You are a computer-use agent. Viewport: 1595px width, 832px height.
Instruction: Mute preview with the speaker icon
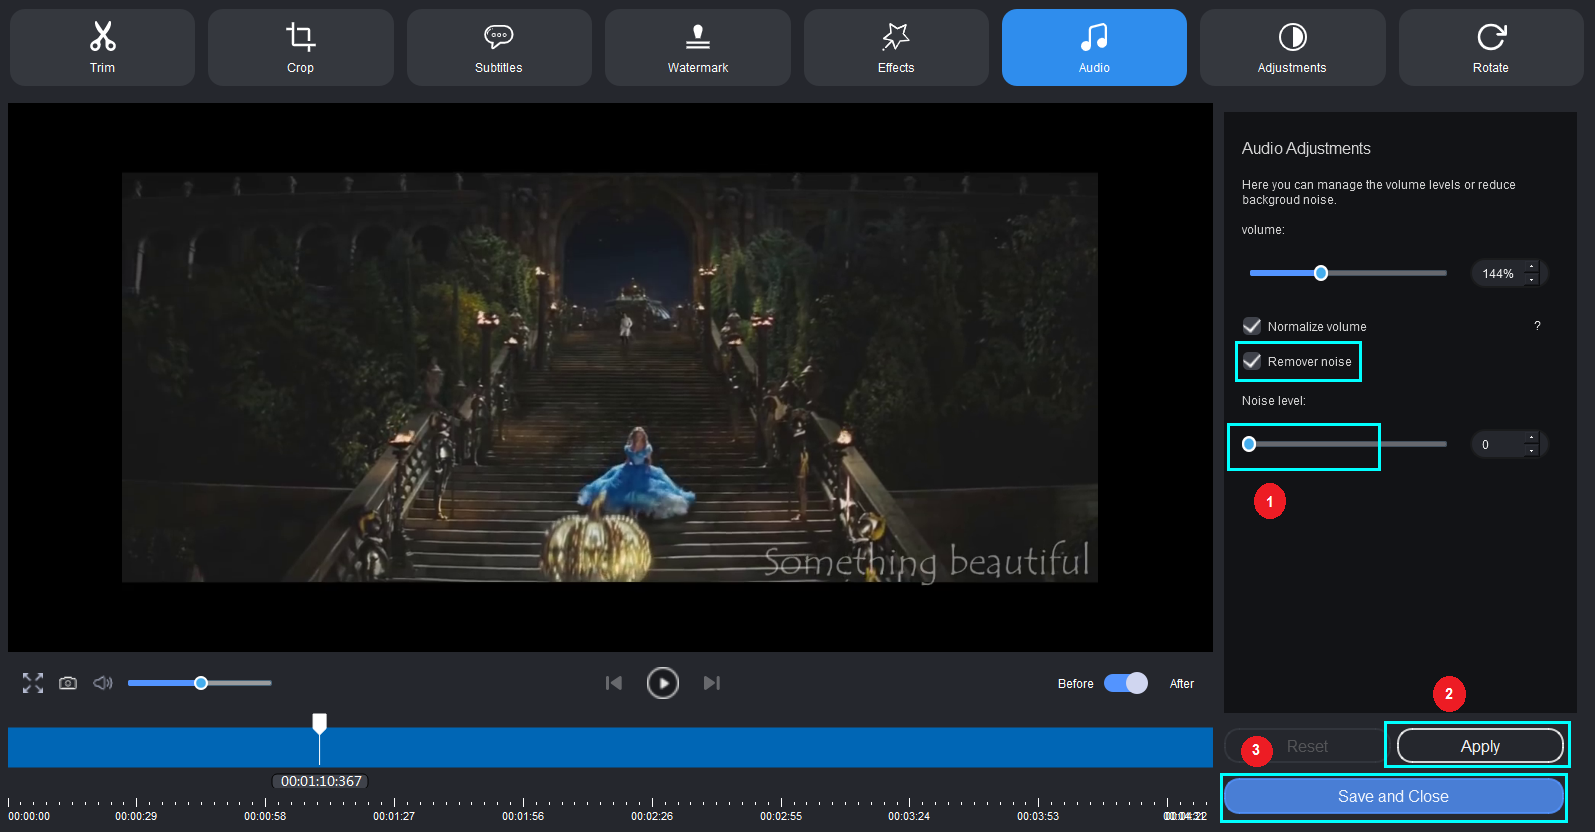coord(103,683)
